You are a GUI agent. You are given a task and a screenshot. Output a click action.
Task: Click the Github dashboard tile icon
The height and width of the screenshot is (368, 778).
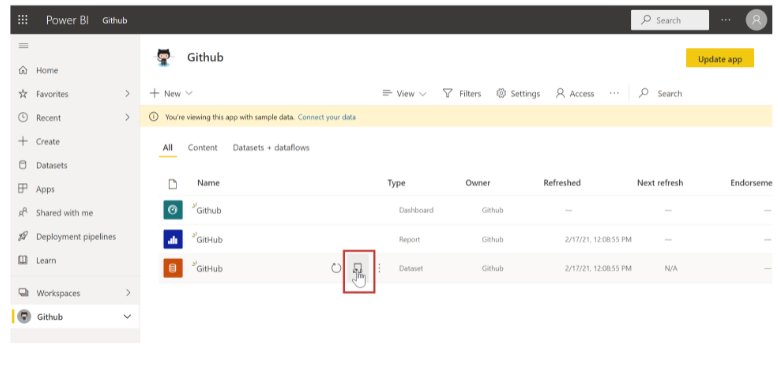point(173,210)
